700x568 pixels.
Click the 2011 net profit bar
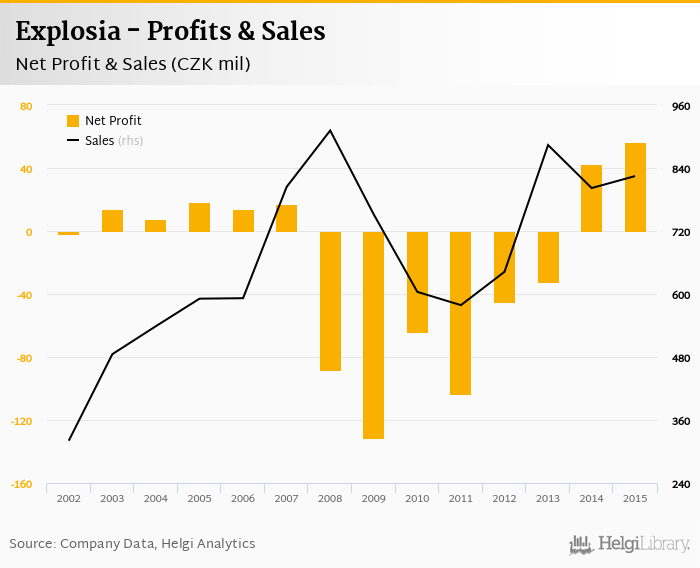click(x=461, y=313)
